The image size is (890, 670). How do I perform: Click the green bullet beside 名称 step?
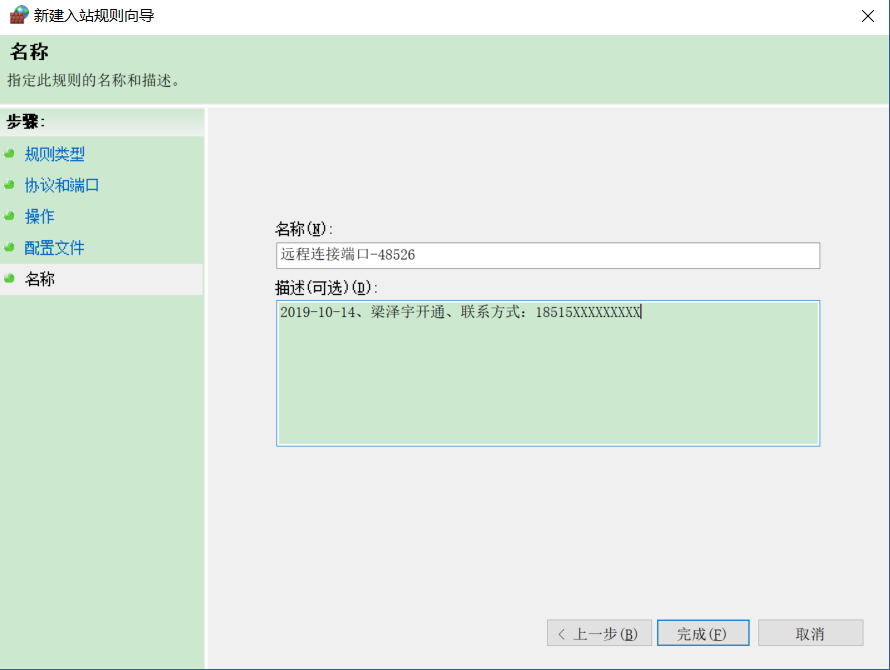[x=10, y=279]
